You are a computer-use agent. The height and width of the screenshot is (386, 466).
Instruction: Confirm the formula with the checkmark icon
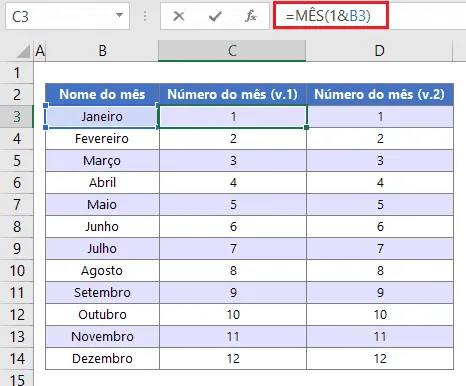(215, 16)
